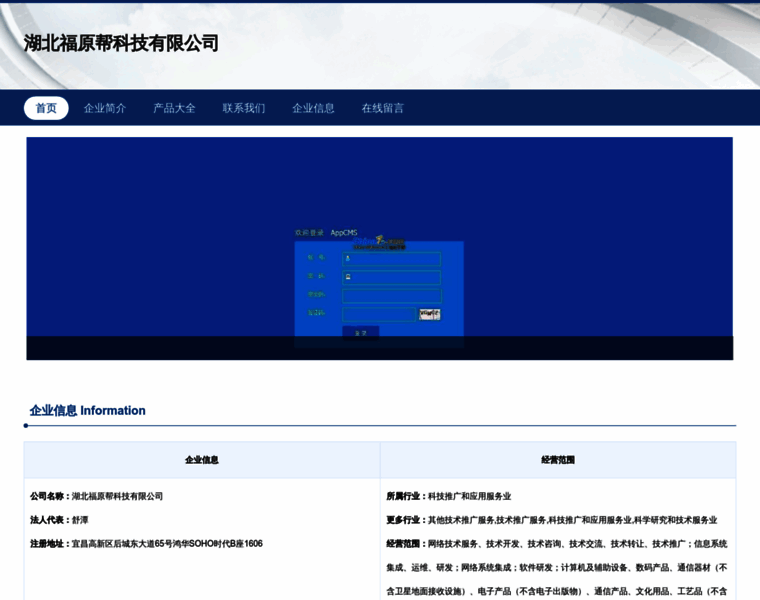760x600 pixels.
Task: Click the 经营范围 table column header
Action: point(558,460)
